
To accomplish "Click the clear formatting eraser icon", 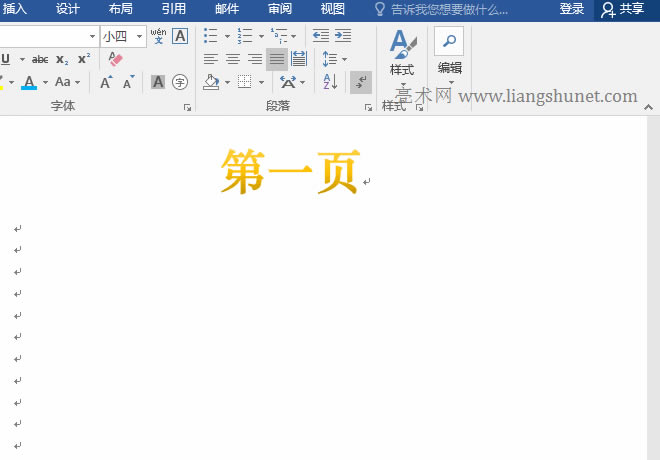I will coord(115,59).
